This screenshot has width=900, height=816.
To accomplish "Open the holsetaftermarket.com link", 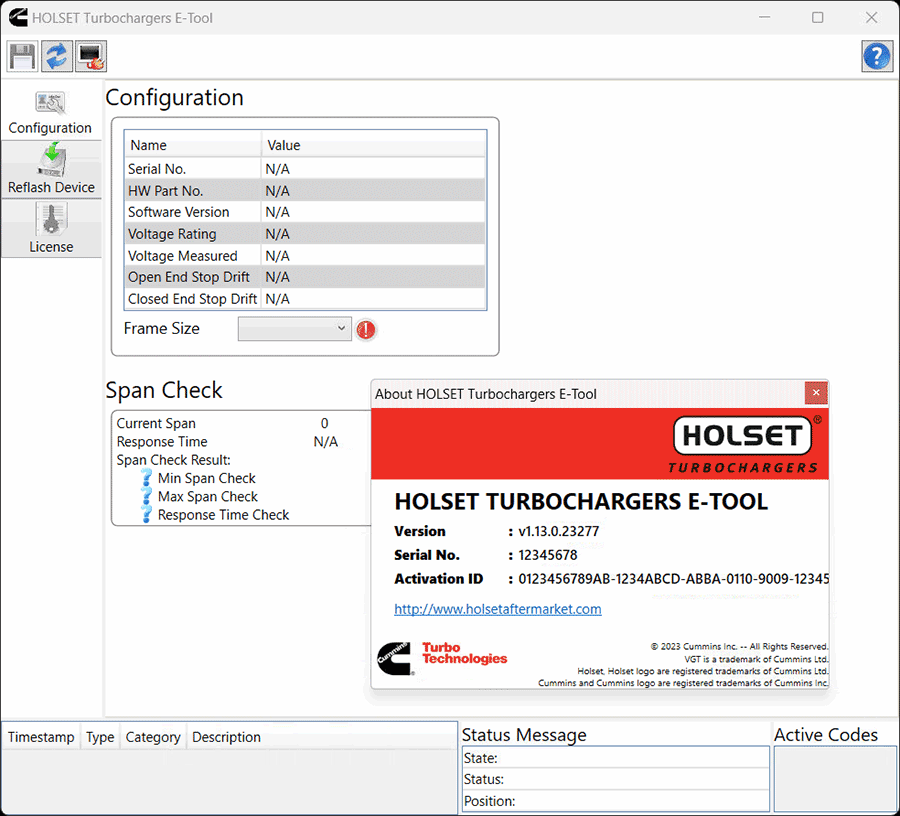I will 498,609.
